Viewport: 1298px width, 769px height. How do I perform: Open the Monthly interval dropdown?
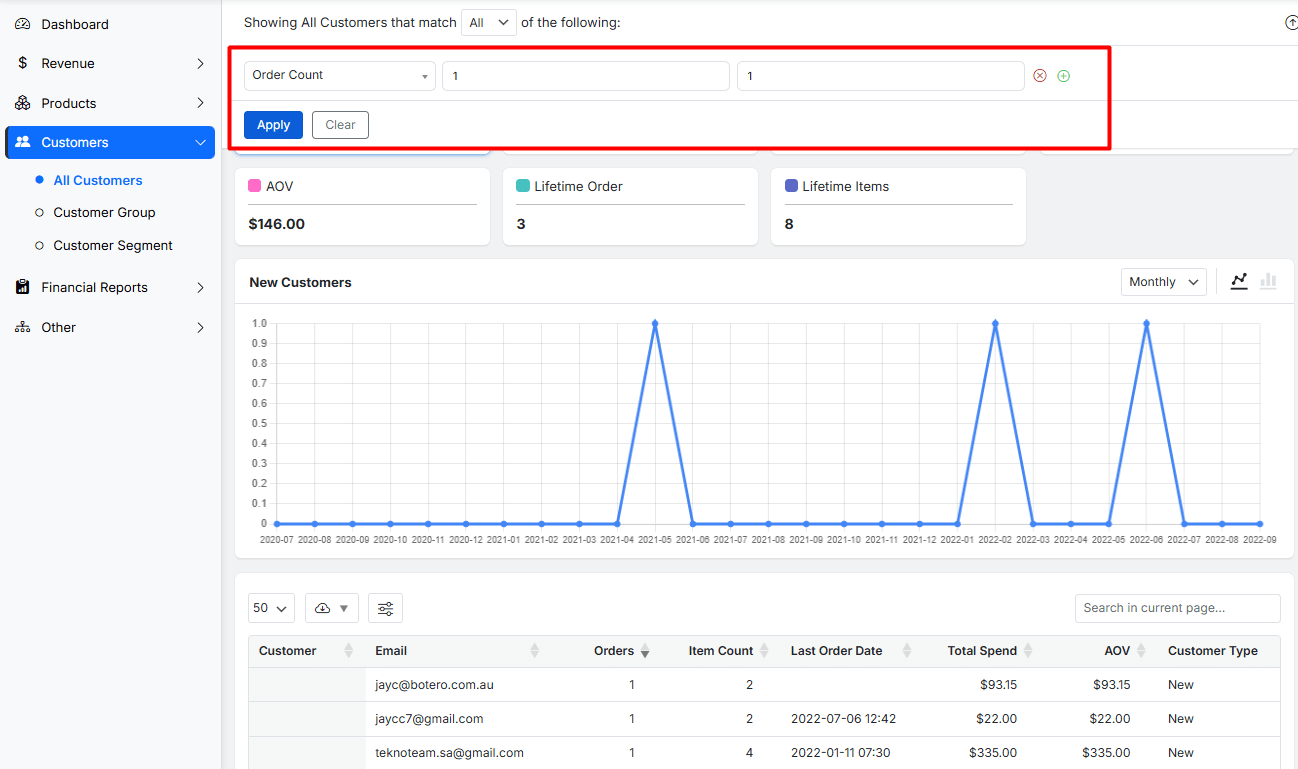point(1163,282)
